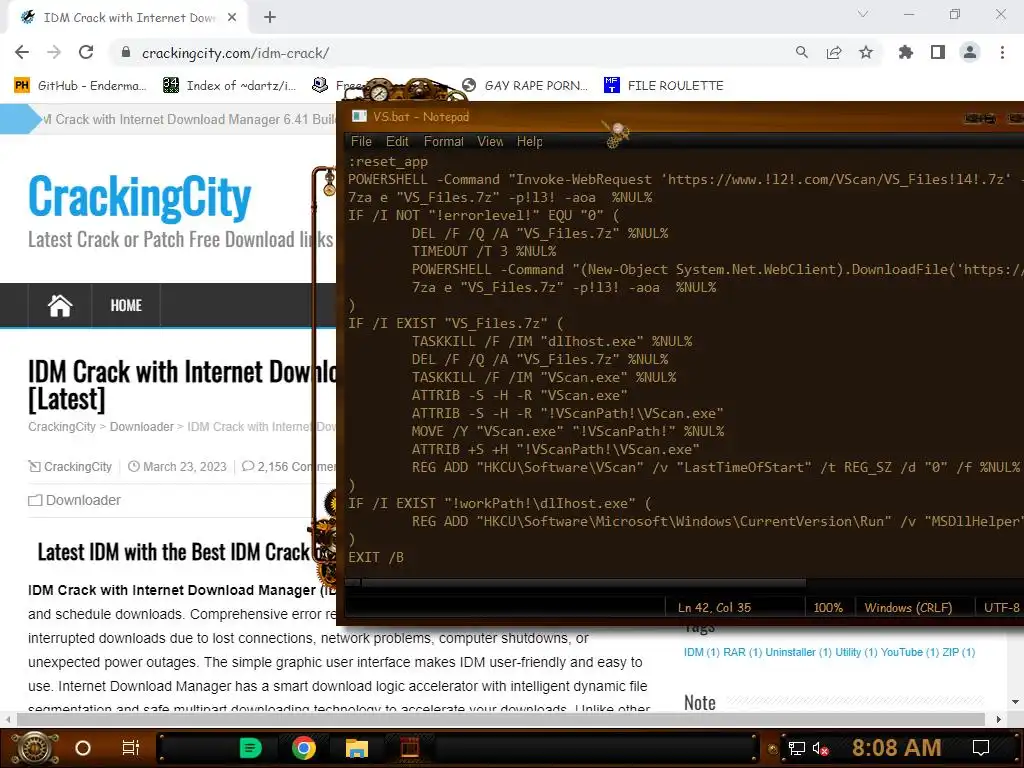The width and height of the screenshot is (1024, 768).
Task: Click the page scroll-down arrow at right
Action: [x=1016, y=702]
